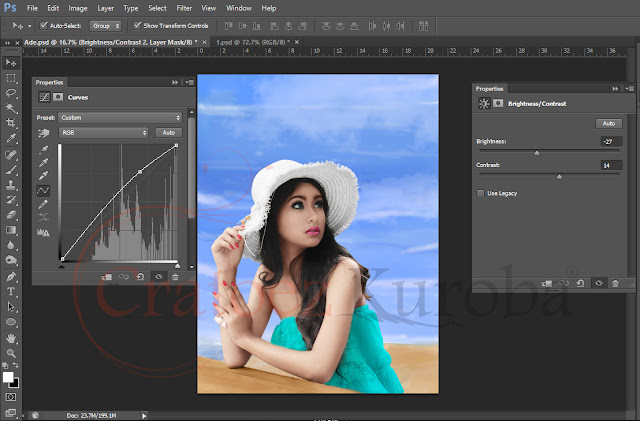The width and height of the screenshot is (640, 421).
Task: Select the Hand tool
Action: 11,338
